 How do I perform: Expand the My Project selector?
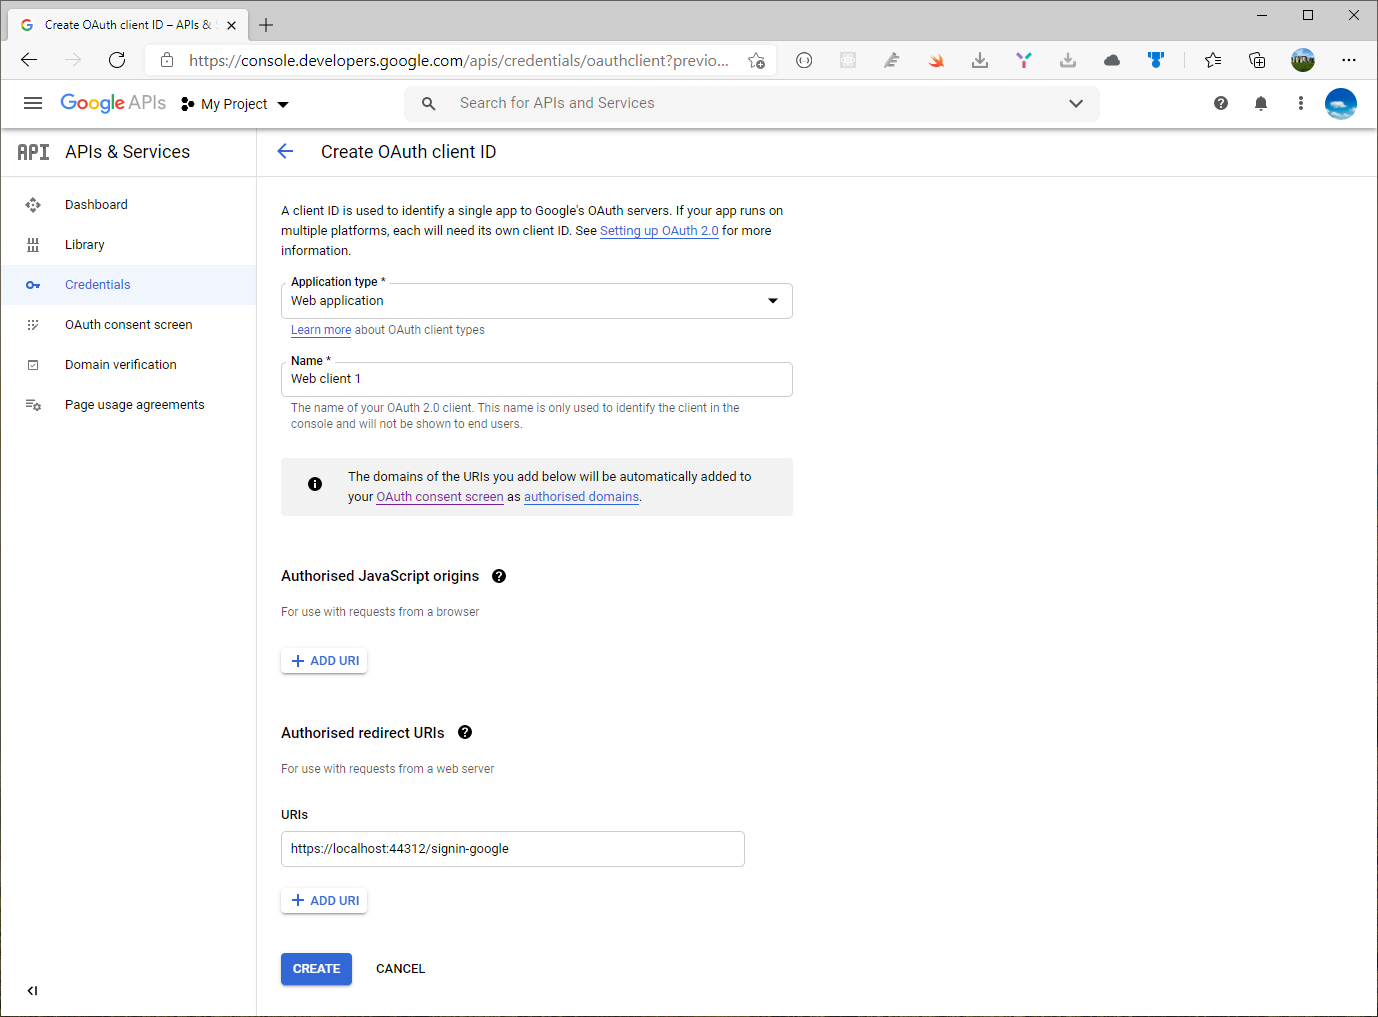click(282, 103)
